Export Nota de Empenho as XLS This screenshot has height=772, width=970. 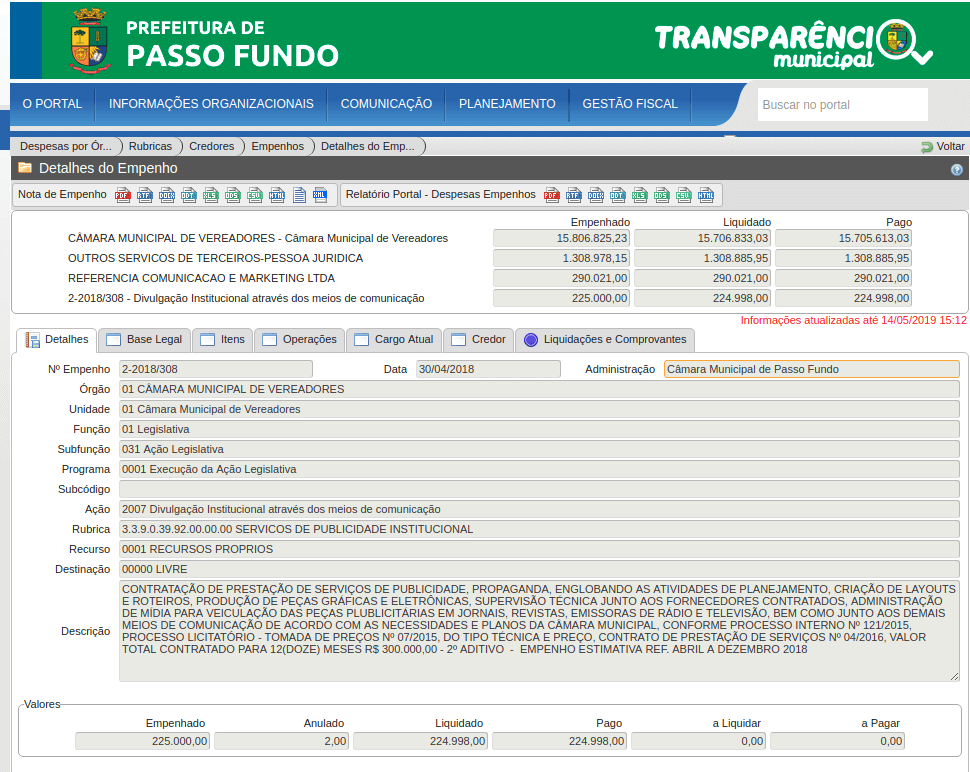click(x=211, y=195)
